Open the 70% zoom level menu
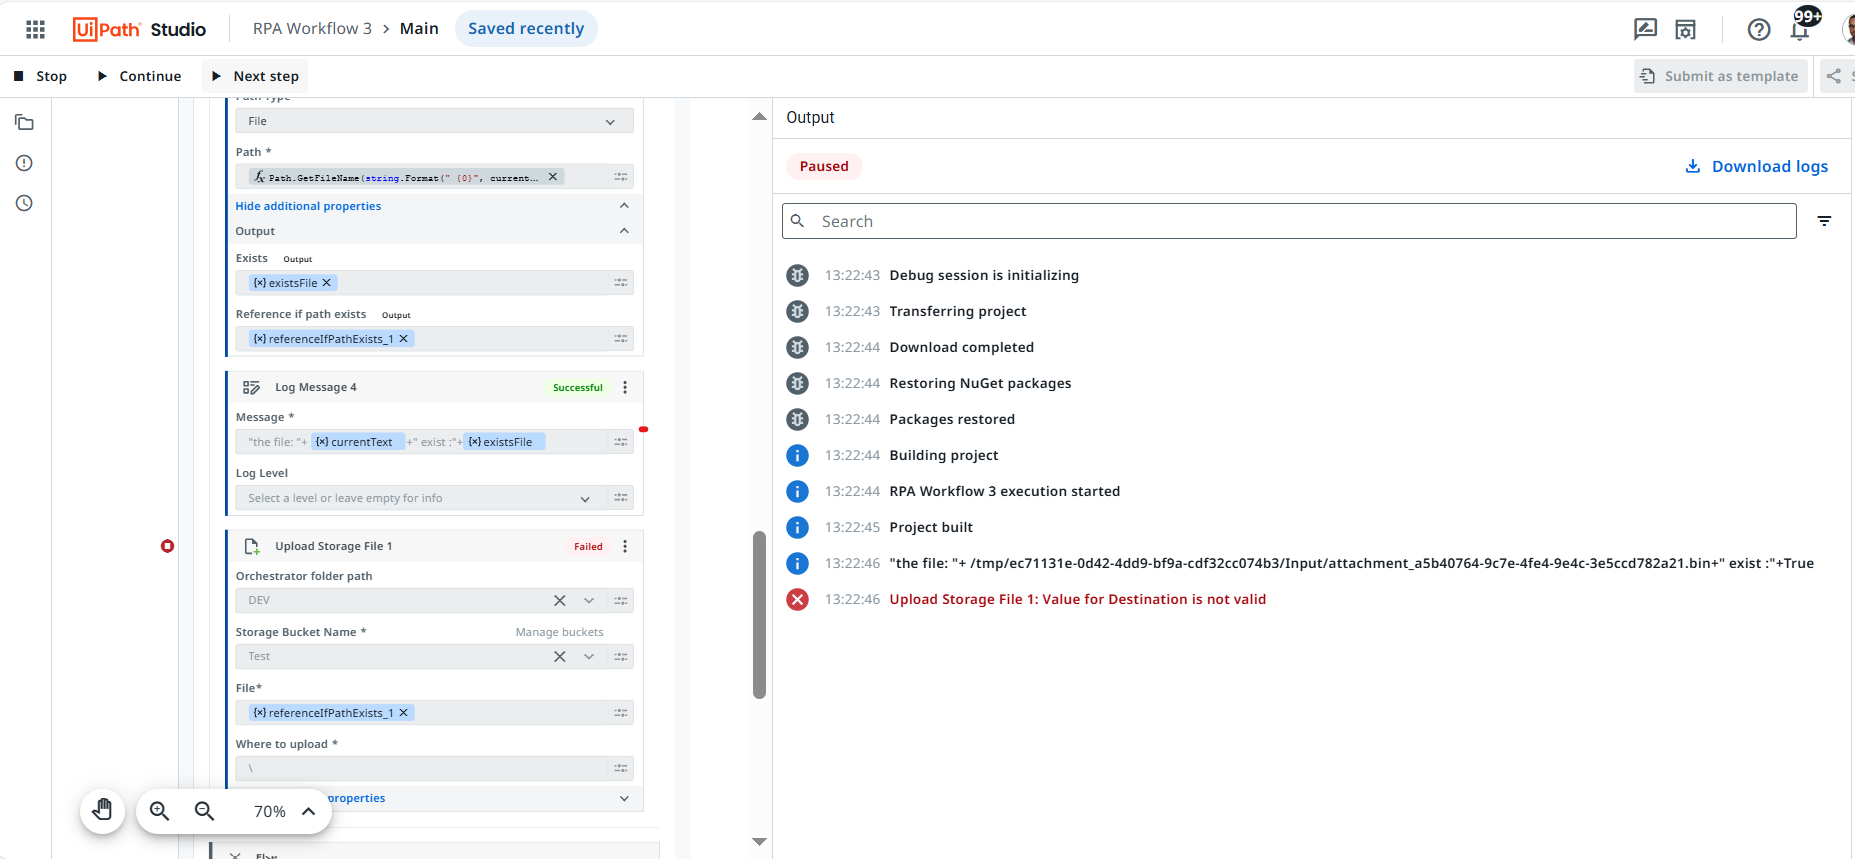 285,811
